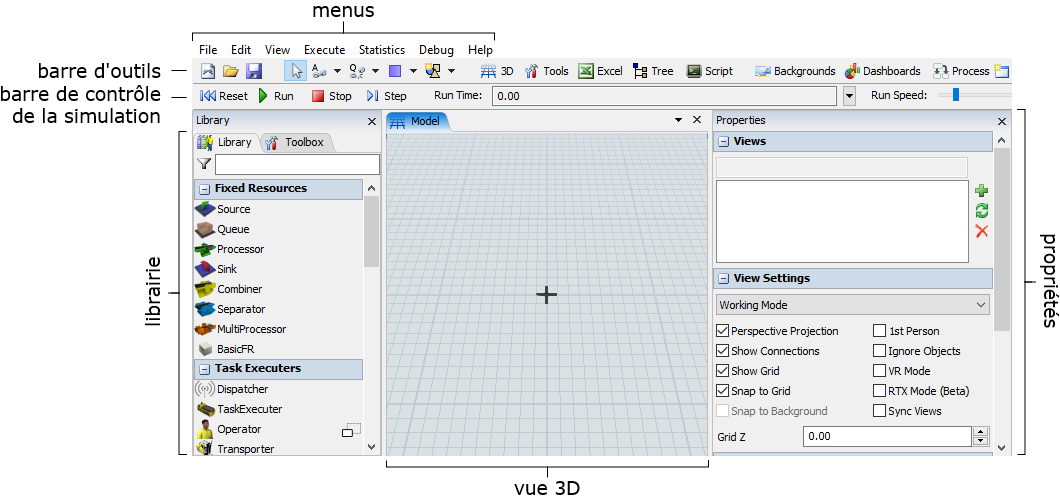Open the Excel interface tool
Image resolution: width=1060 pixels, height=498 pixels.
[600, 71]
